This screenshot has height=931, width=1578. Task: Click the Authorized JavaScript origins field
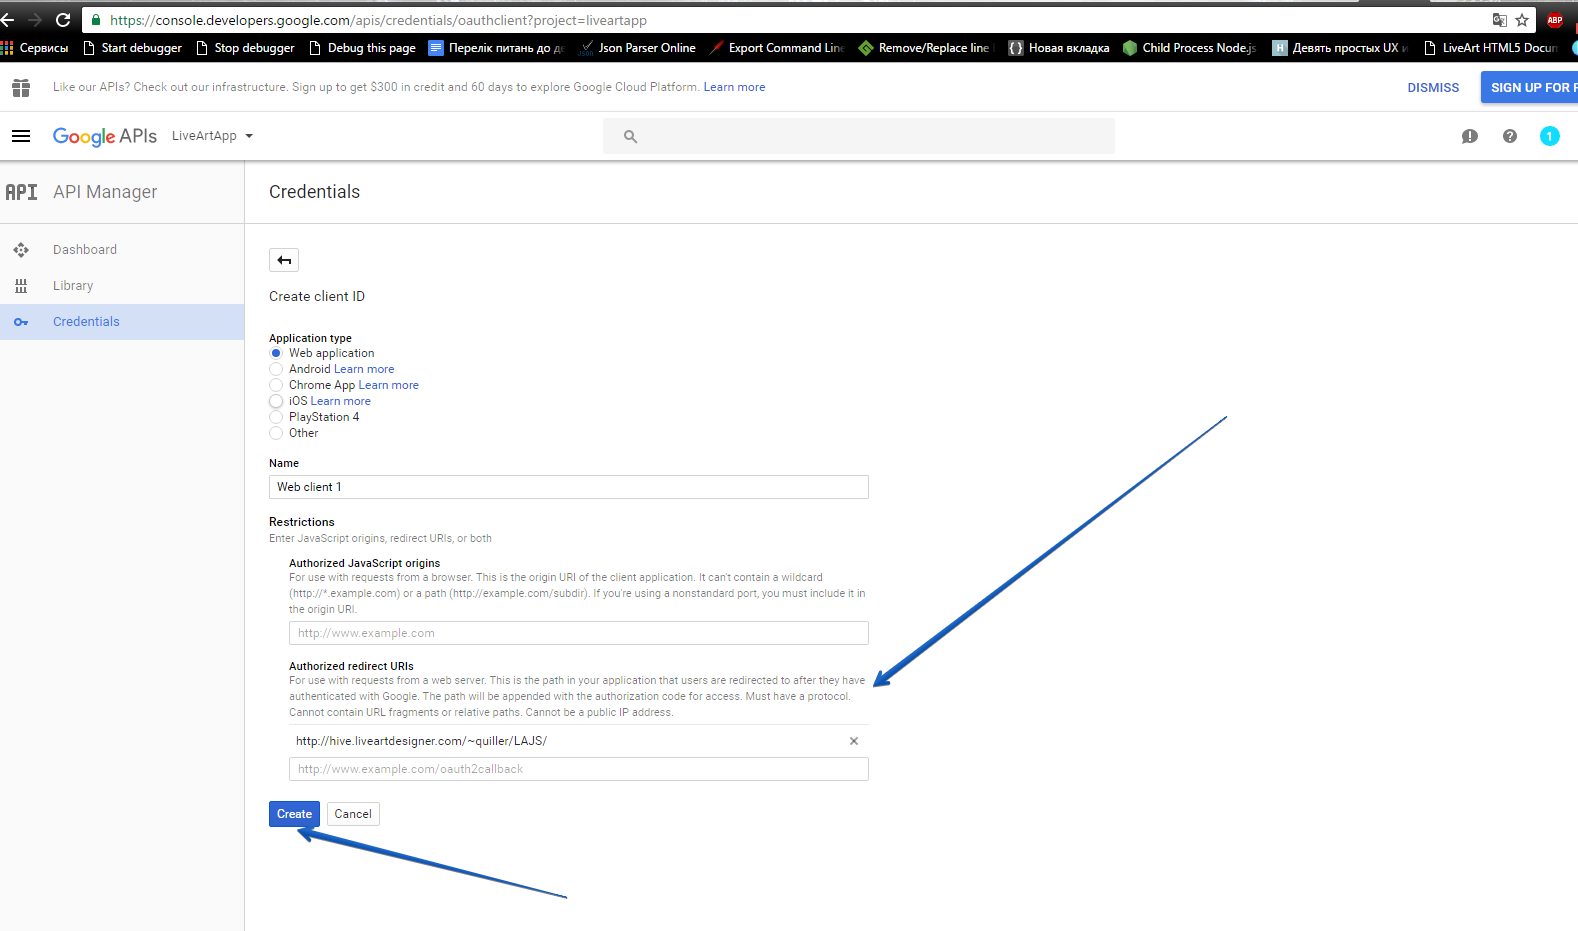click(578, 633)
